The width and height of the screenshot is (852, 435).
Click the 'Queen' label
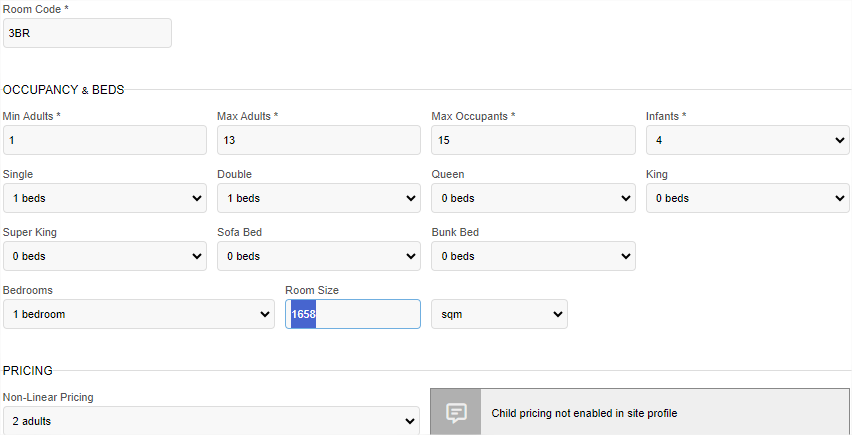(x=448, y=174)
